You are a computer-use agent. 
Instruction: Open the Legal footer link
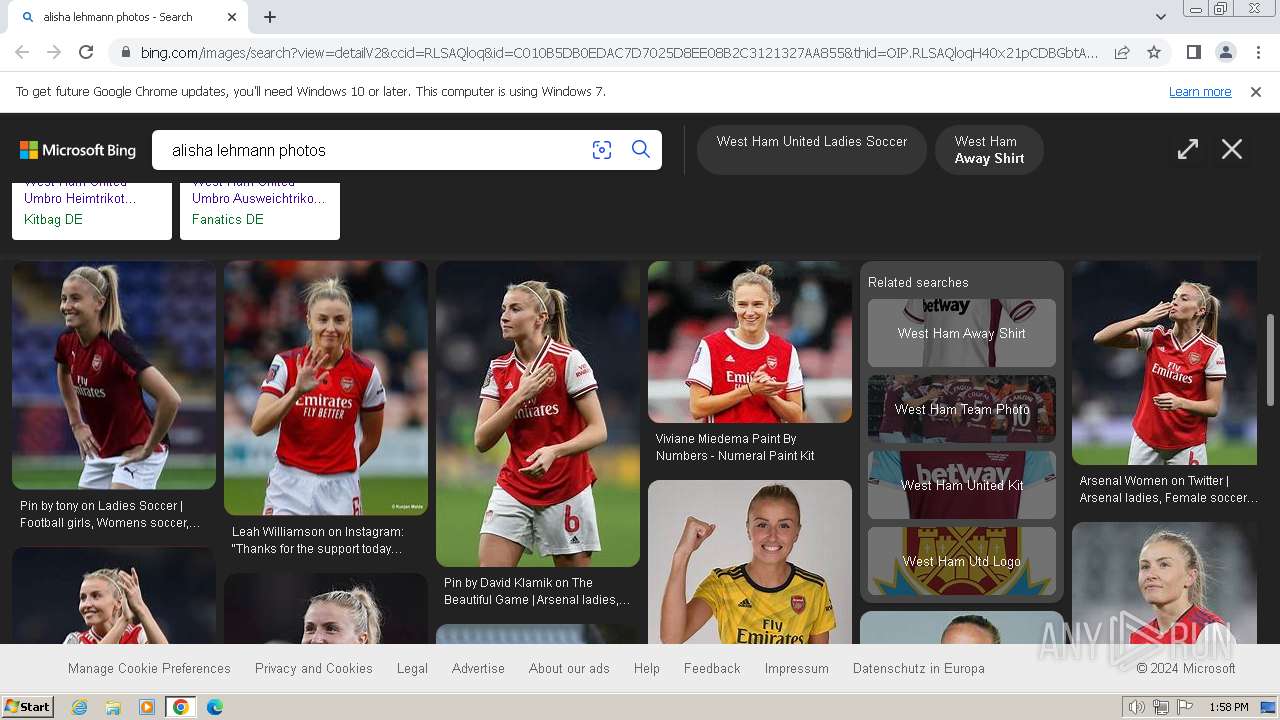(412, 668)
